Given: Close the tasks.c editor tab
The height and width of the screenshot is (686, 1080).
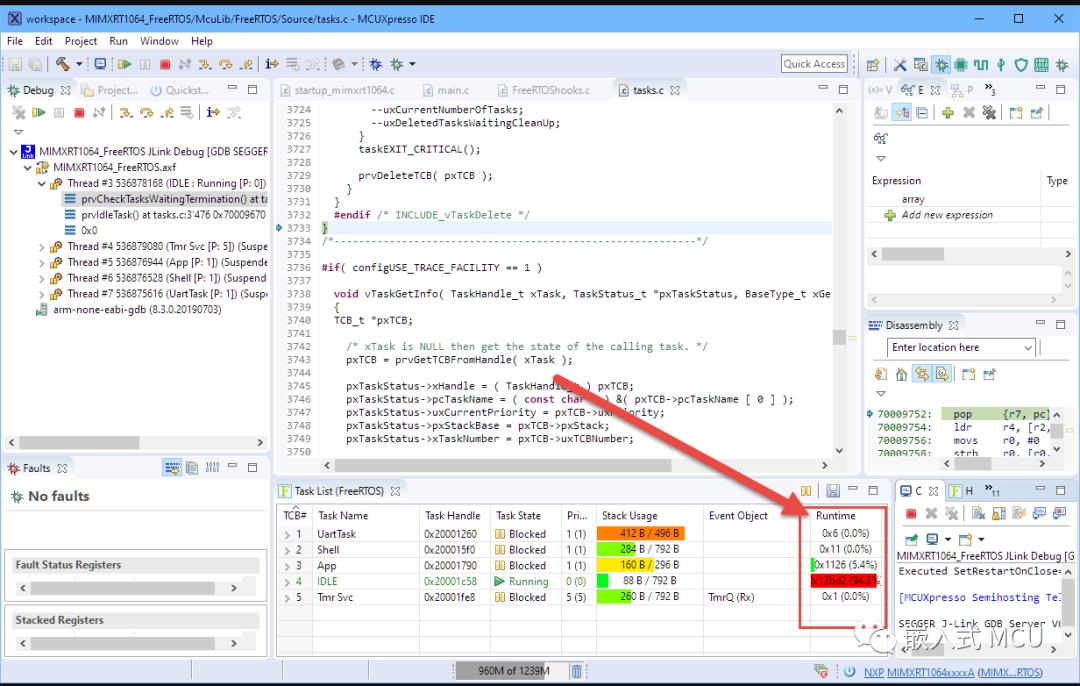Looking at the screenshot, I should point(675,90).
